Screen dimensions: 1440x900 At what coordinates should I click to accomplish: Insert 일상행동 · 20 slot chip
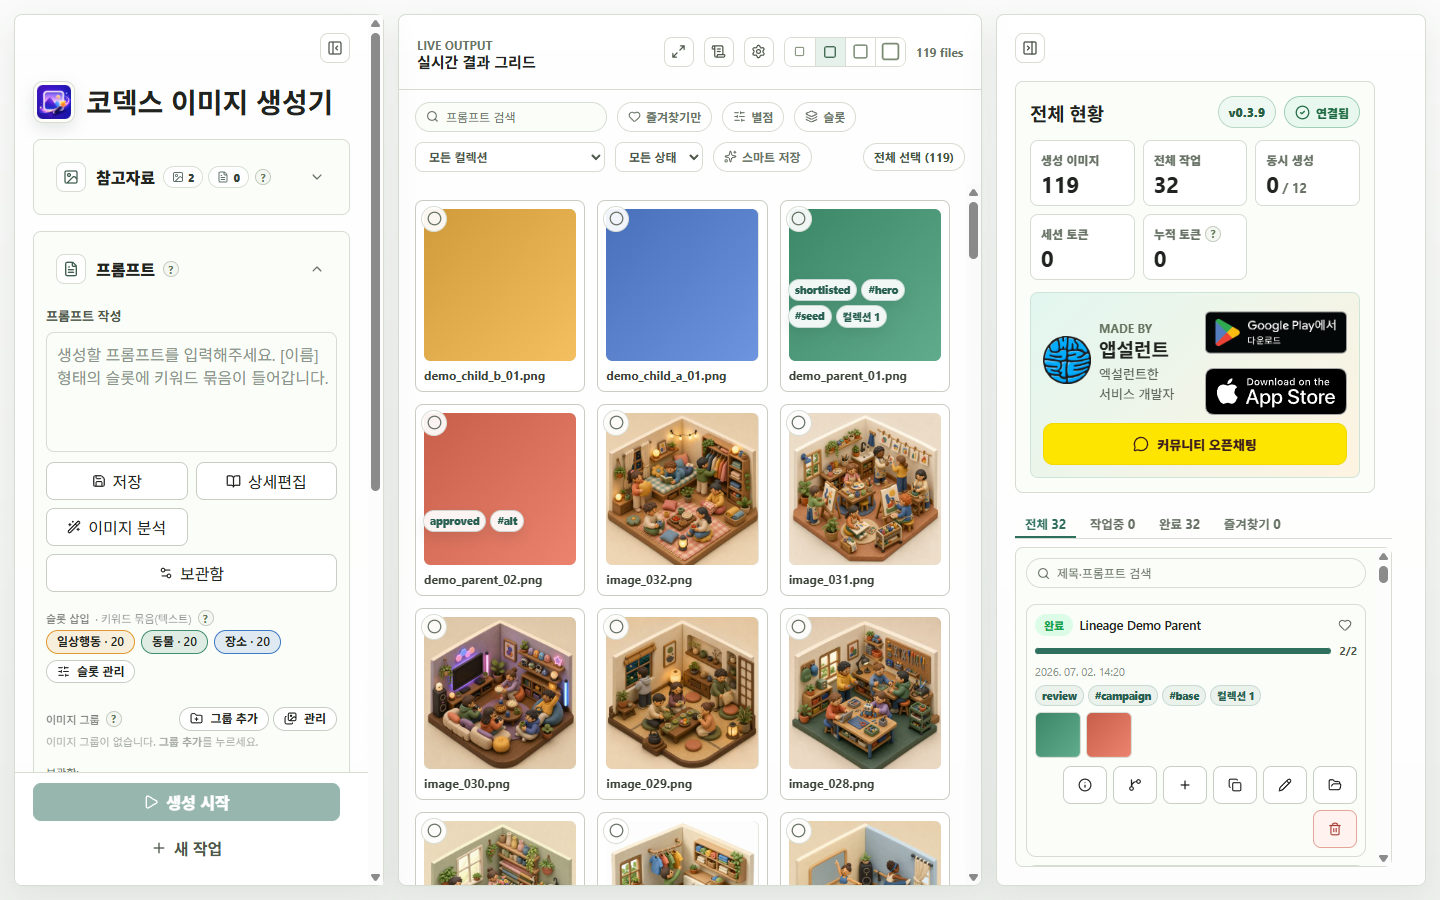pos(90,641)
